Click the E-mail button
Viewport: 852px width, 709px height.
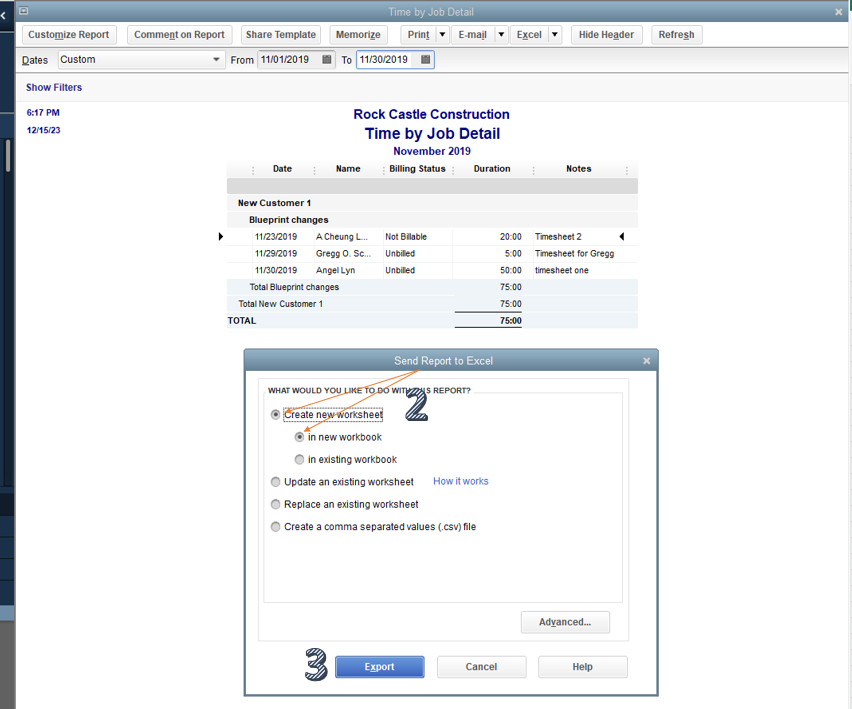coord(473,35)
